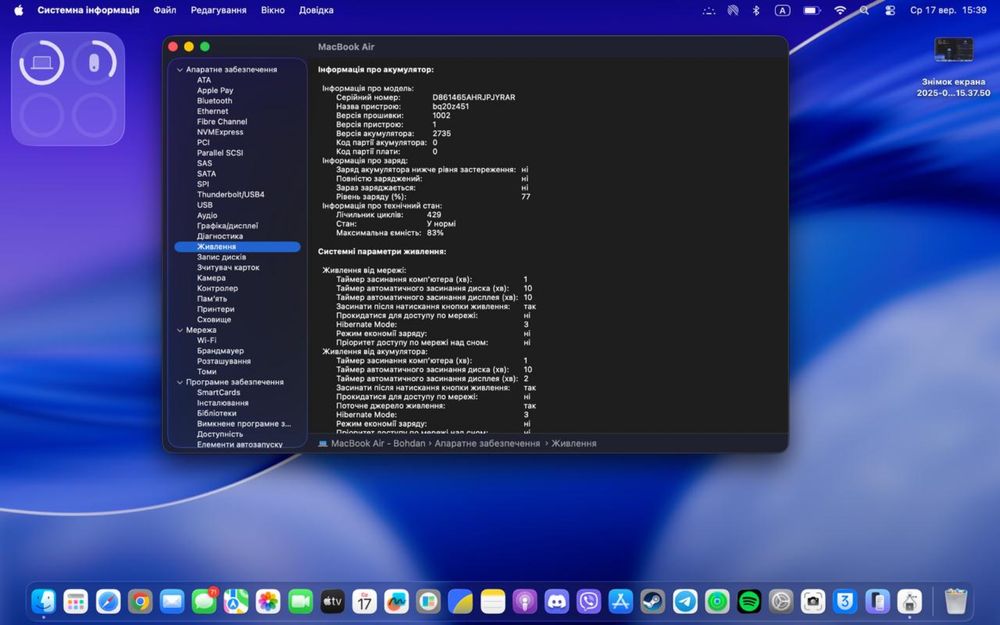Launch Steam from the Dock

[652, 601]
